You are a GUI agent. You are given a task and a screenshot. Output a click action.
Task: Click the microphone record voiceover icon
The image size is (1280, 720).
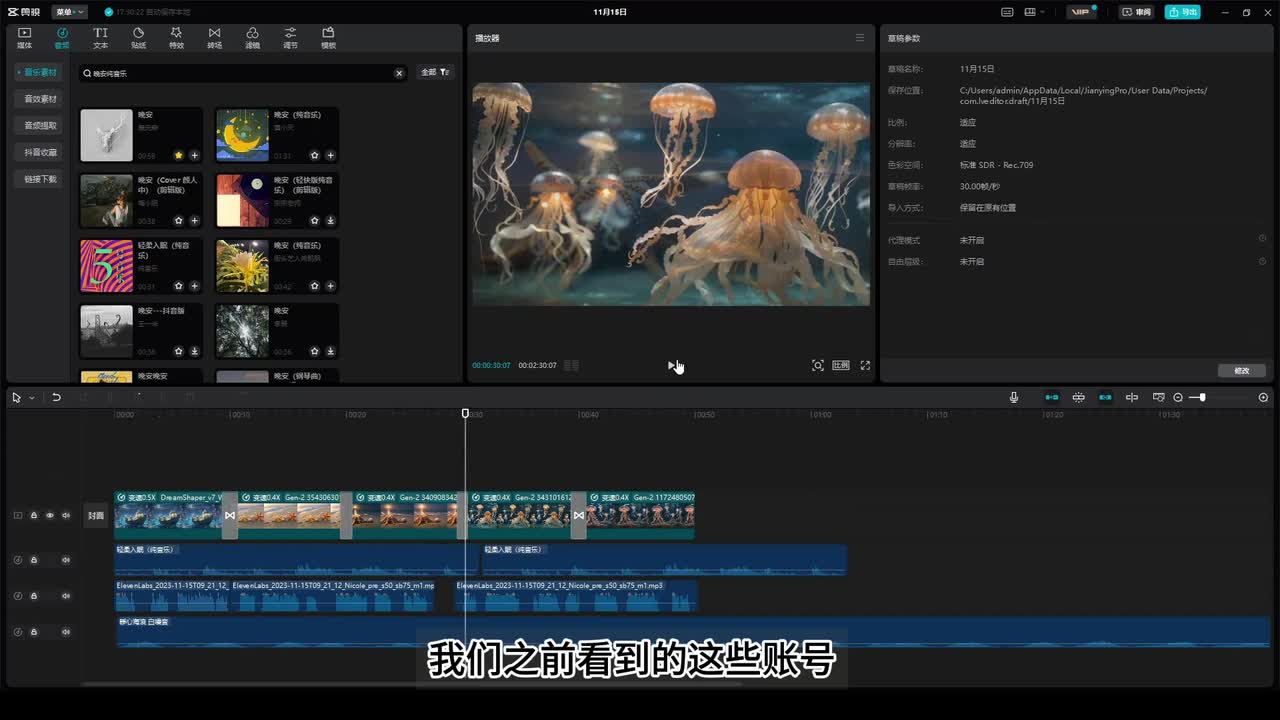point(1013,397)
